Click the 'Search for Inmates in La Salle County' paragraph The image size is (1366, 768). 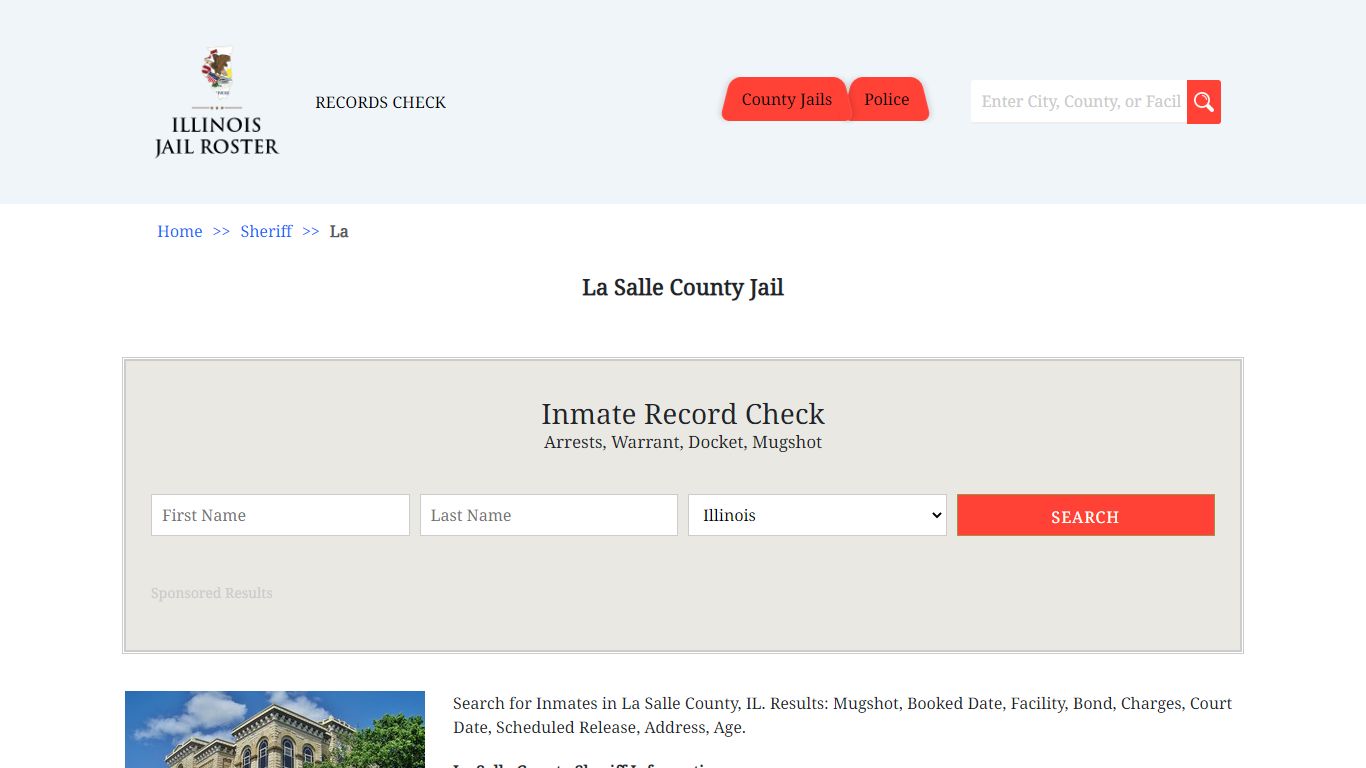click(842, 715)
